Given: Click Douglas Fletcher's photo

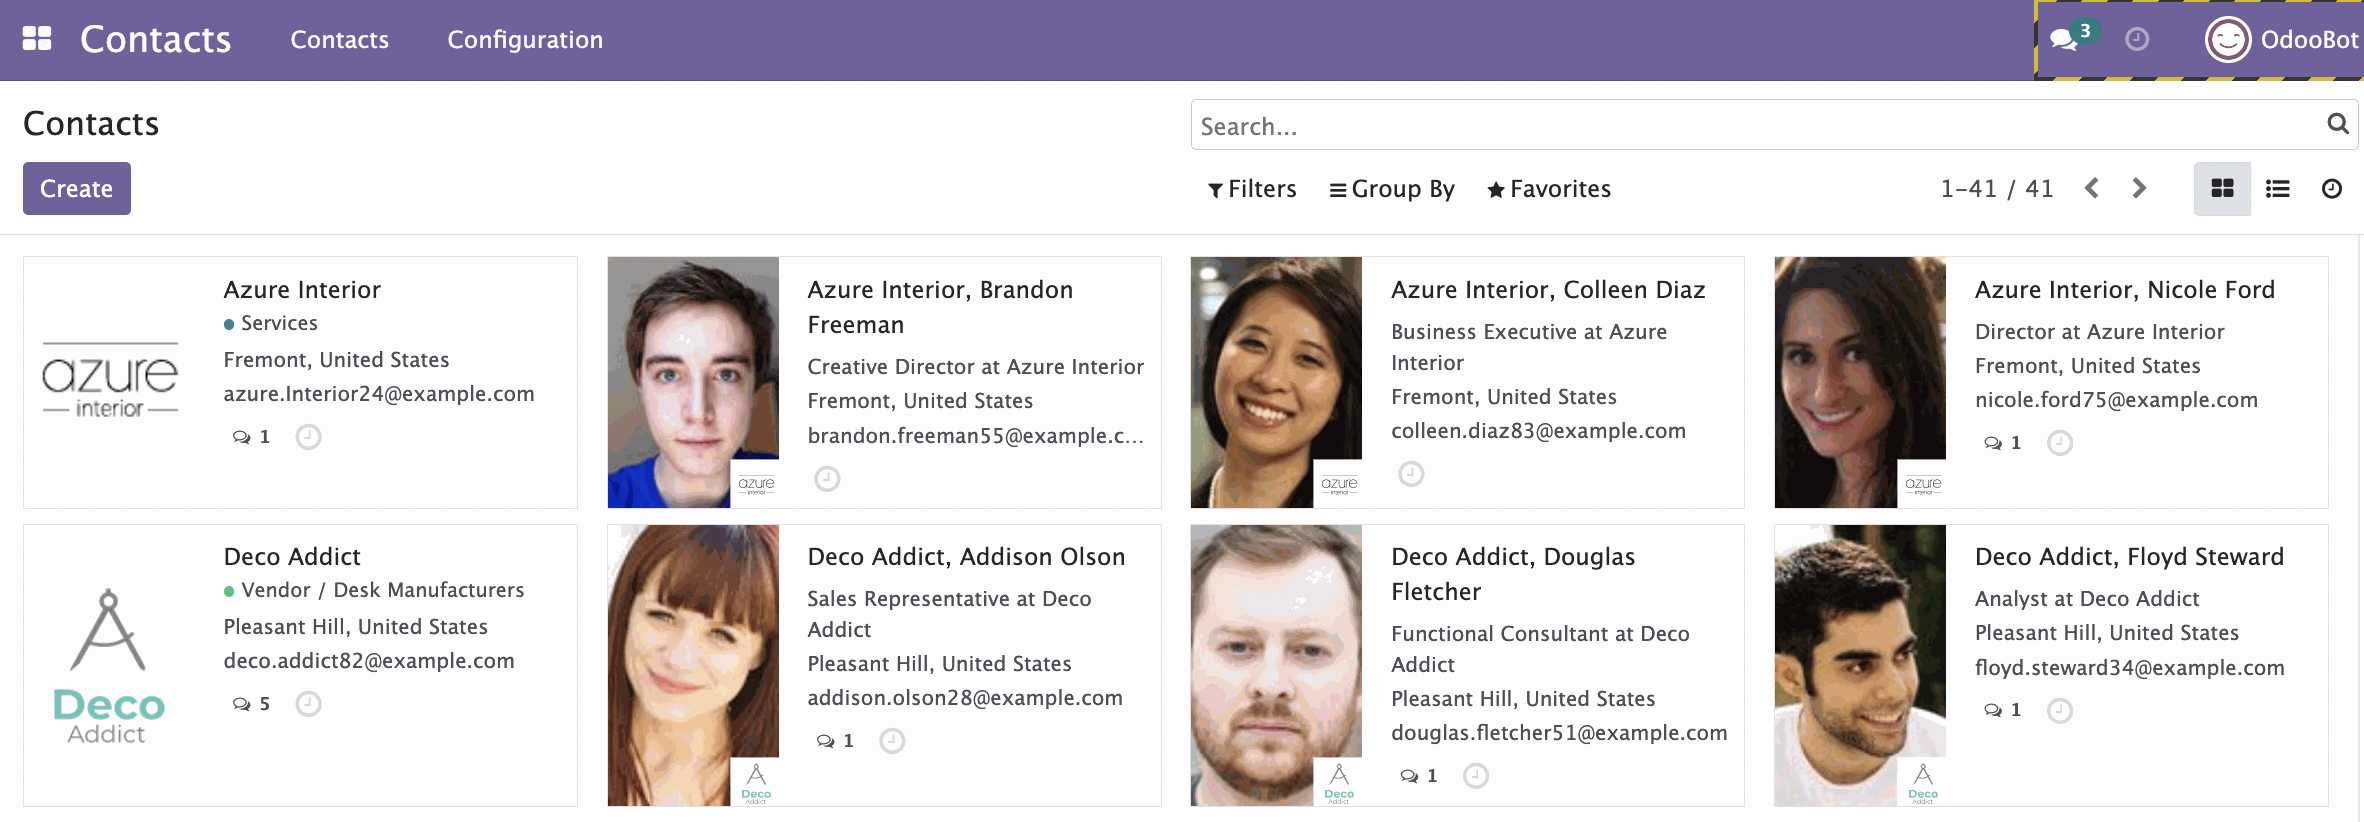Looking at the screenshot, I should click(1276, 665).
